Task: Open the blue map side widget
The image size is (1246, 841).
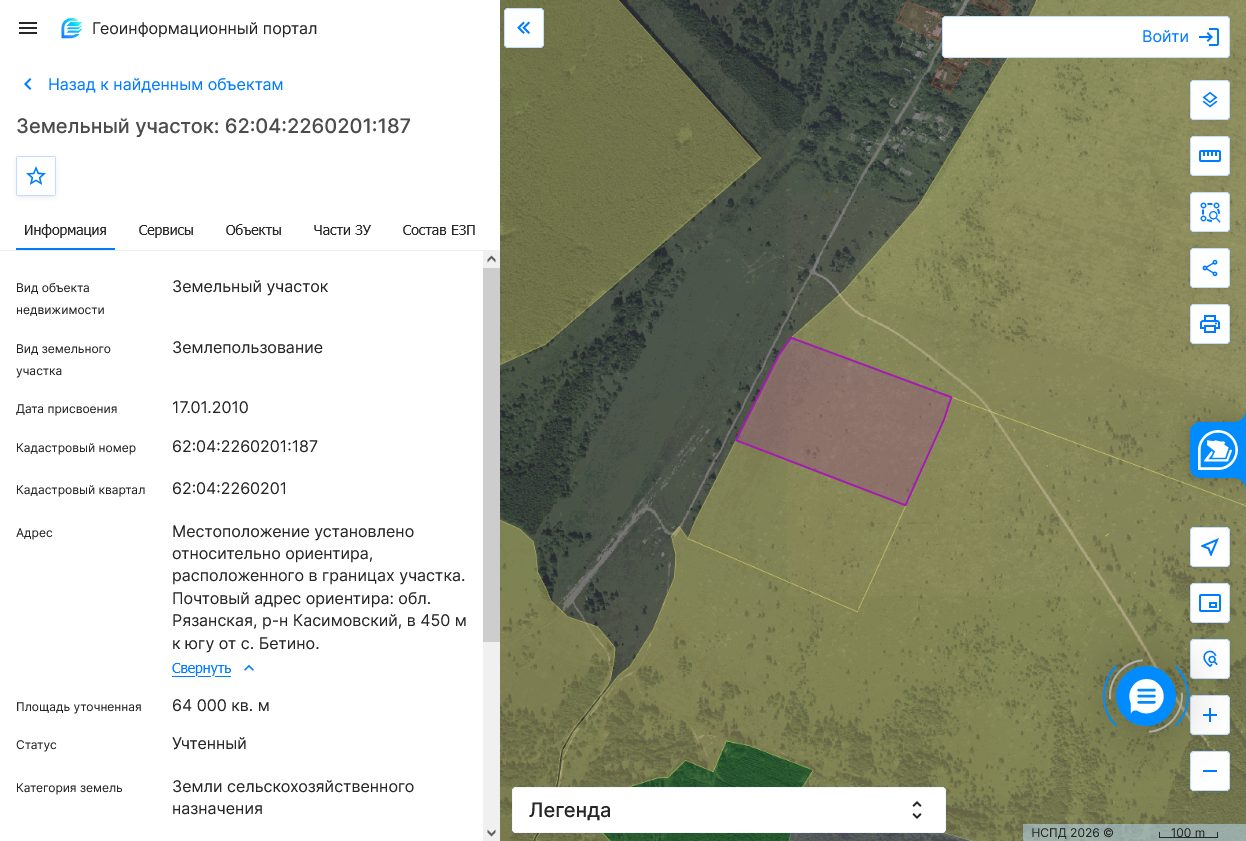Action: tap(1218, 451)
